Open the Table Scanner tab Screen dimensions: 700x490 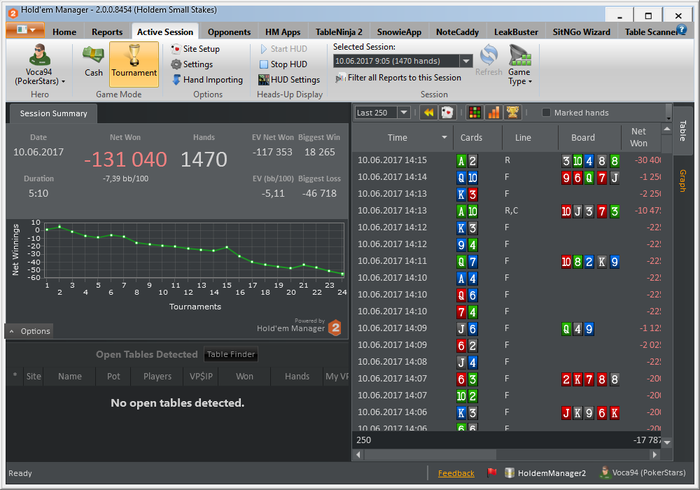click(651, 32)
